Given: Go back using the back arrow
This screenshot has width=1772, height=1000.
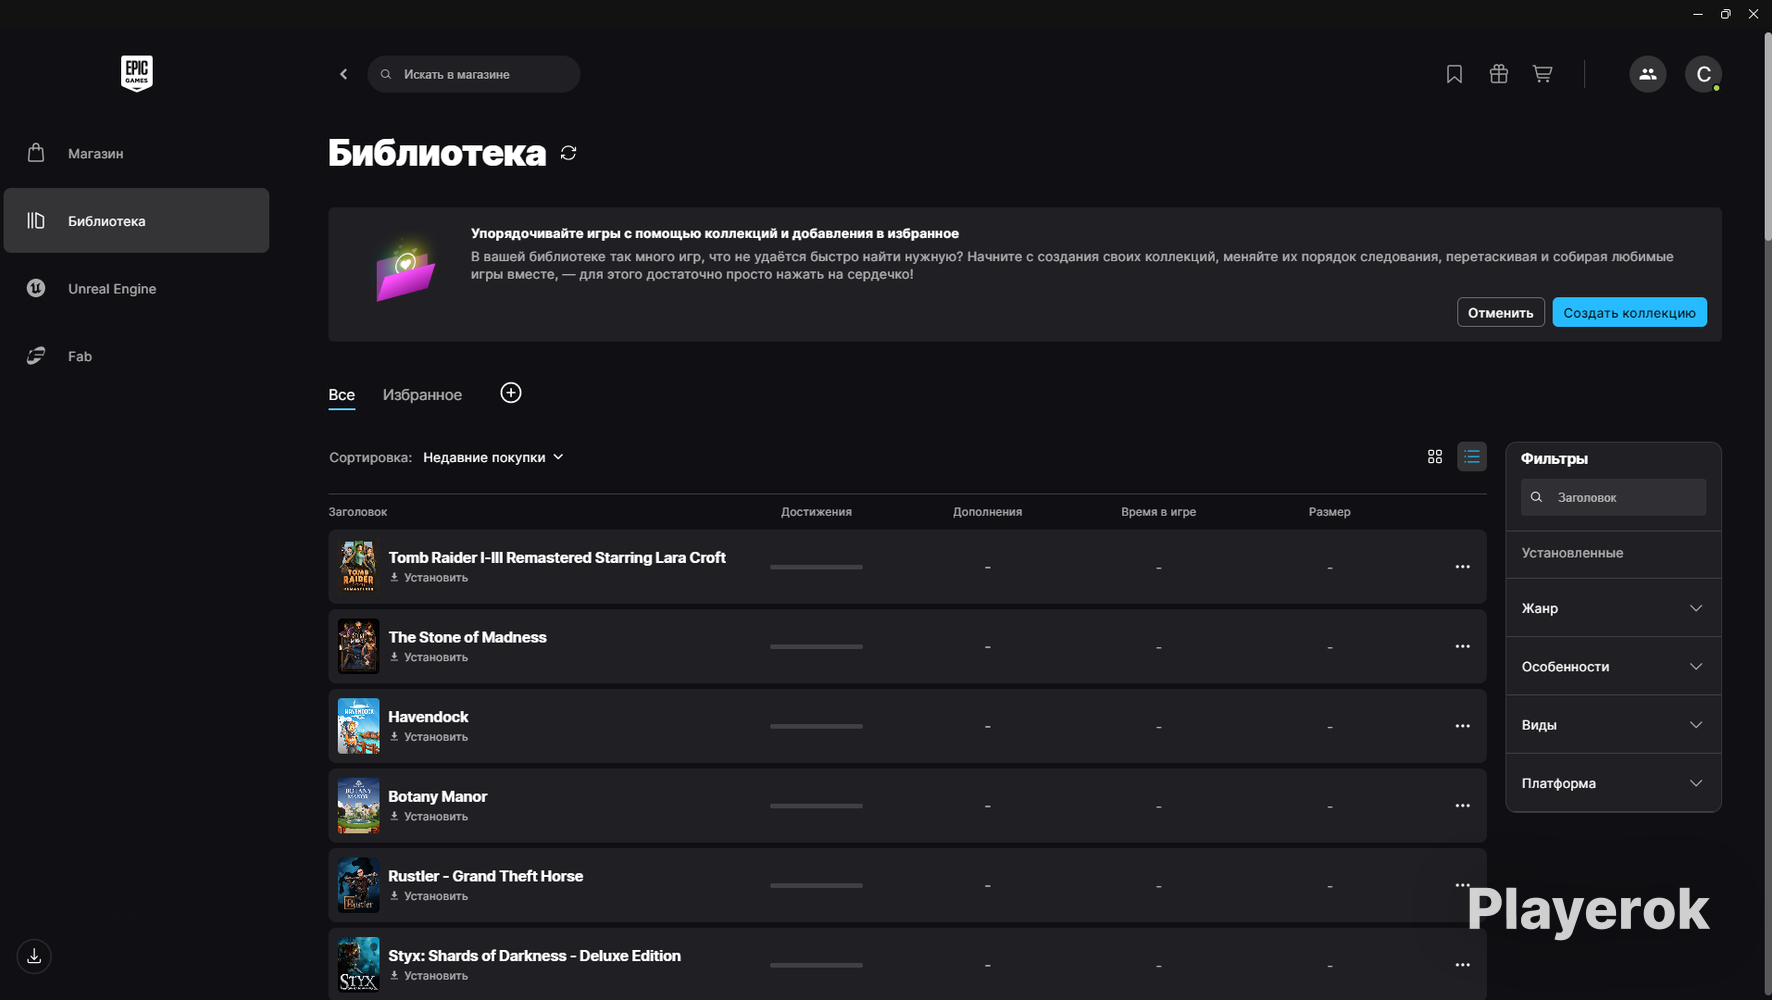Looking at the screenshot, I should click(x=344, y=74).
